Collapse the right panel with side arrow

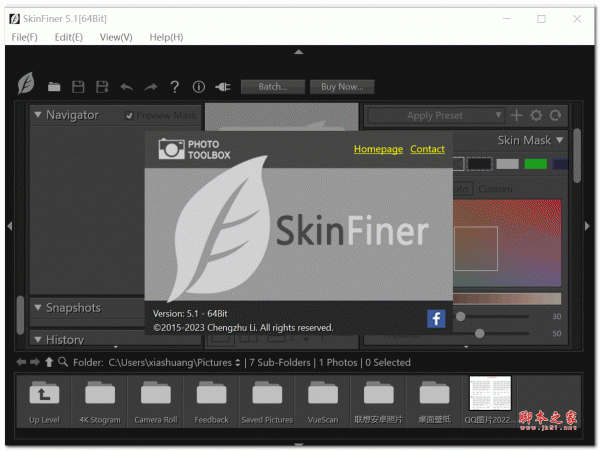coord(587,226)
